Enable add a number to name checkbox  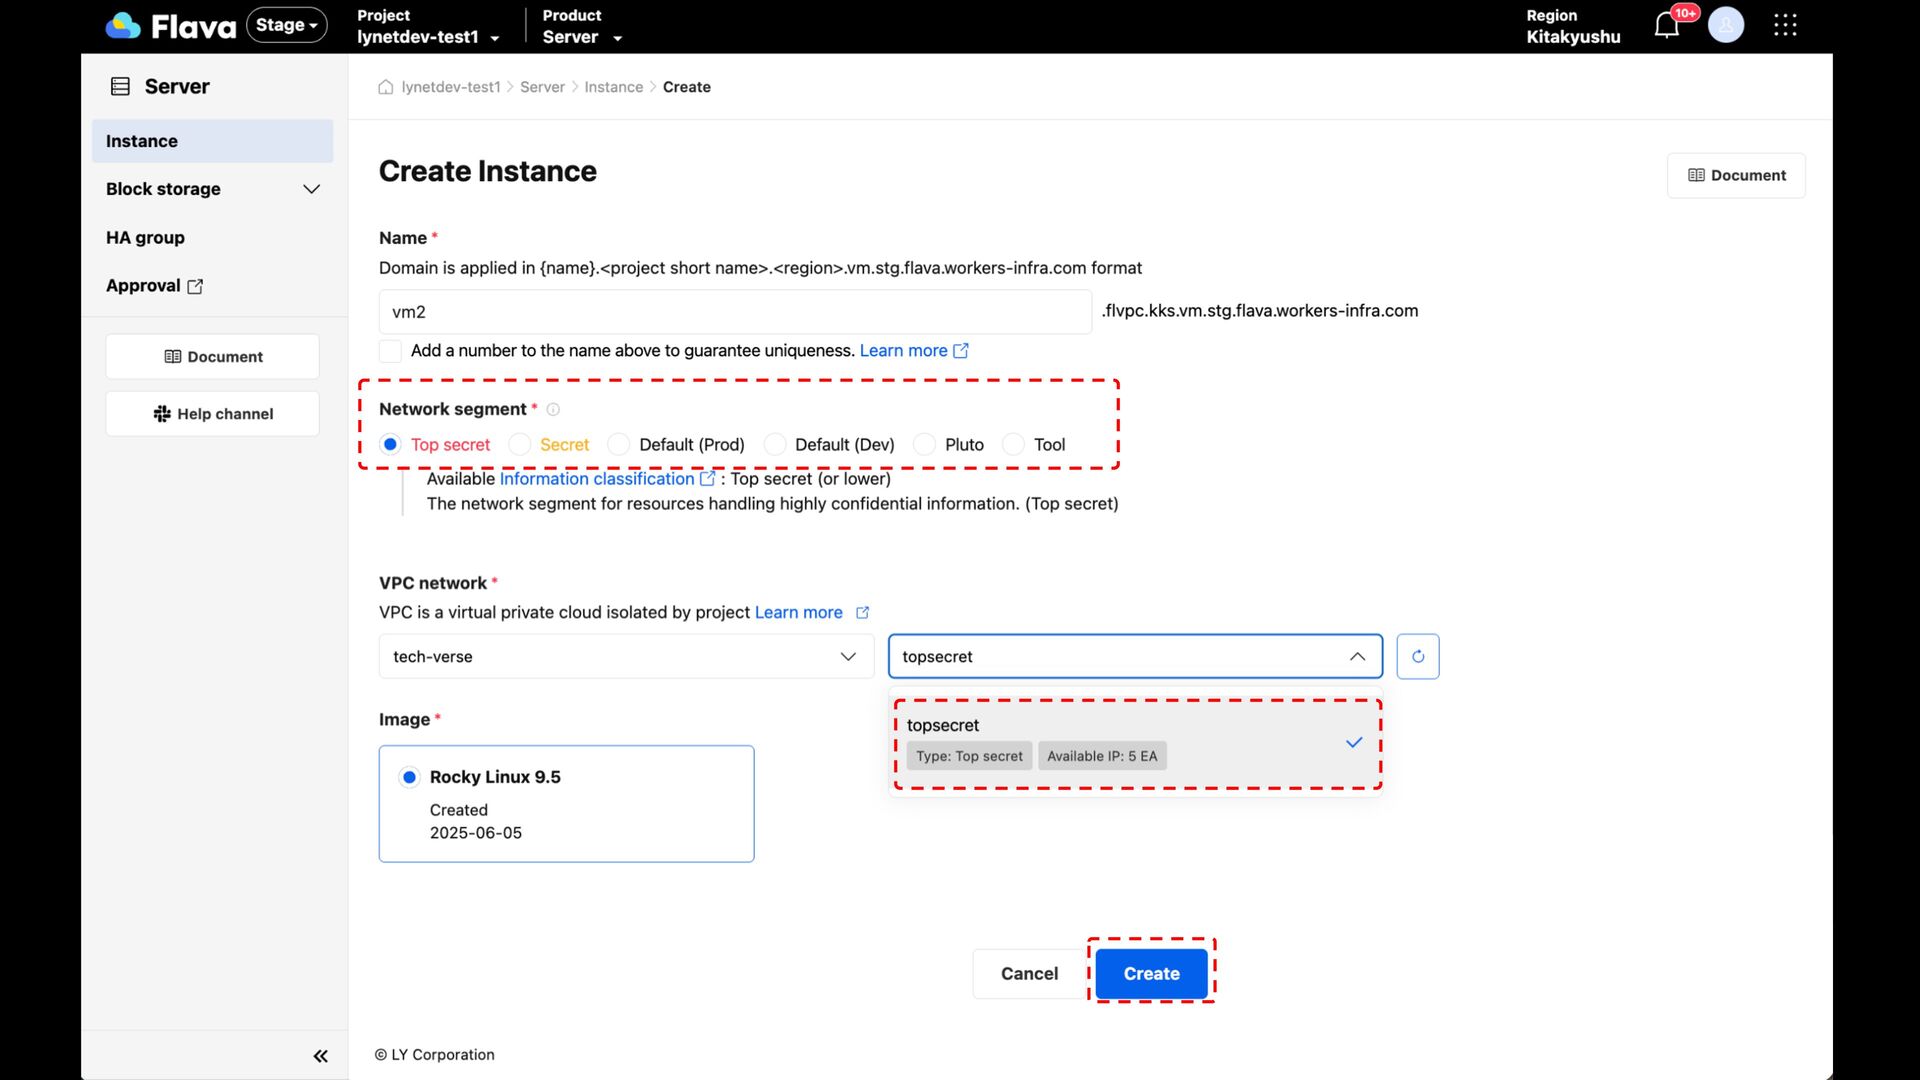(390, 351)
